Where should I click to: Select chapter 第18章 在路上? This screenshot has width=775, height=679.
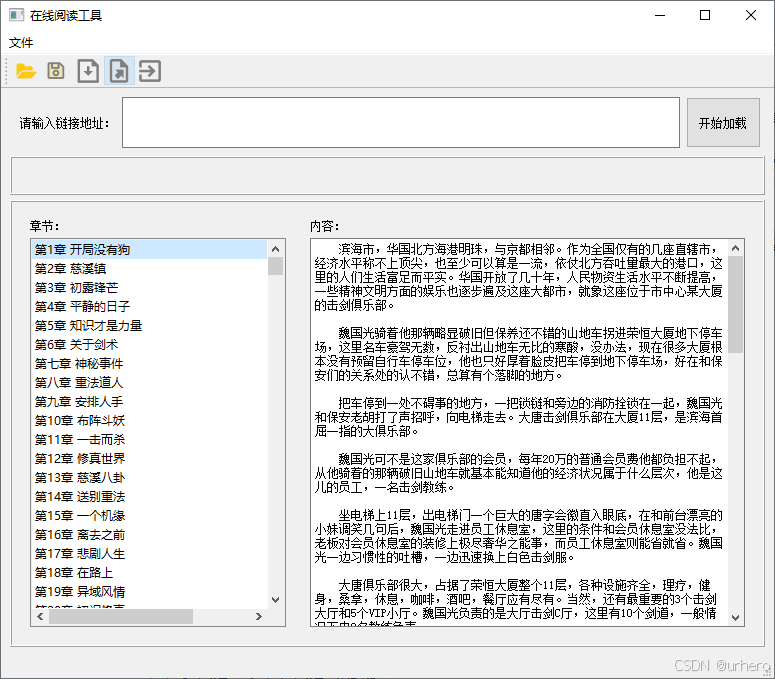coord(149,573)
